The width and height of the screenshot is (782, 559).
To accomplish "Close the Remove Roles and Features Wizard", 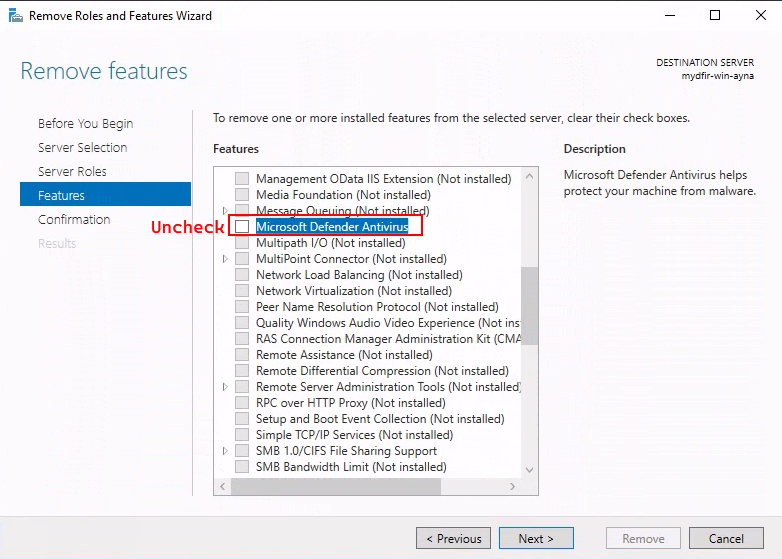I will [x=761, y=15].
